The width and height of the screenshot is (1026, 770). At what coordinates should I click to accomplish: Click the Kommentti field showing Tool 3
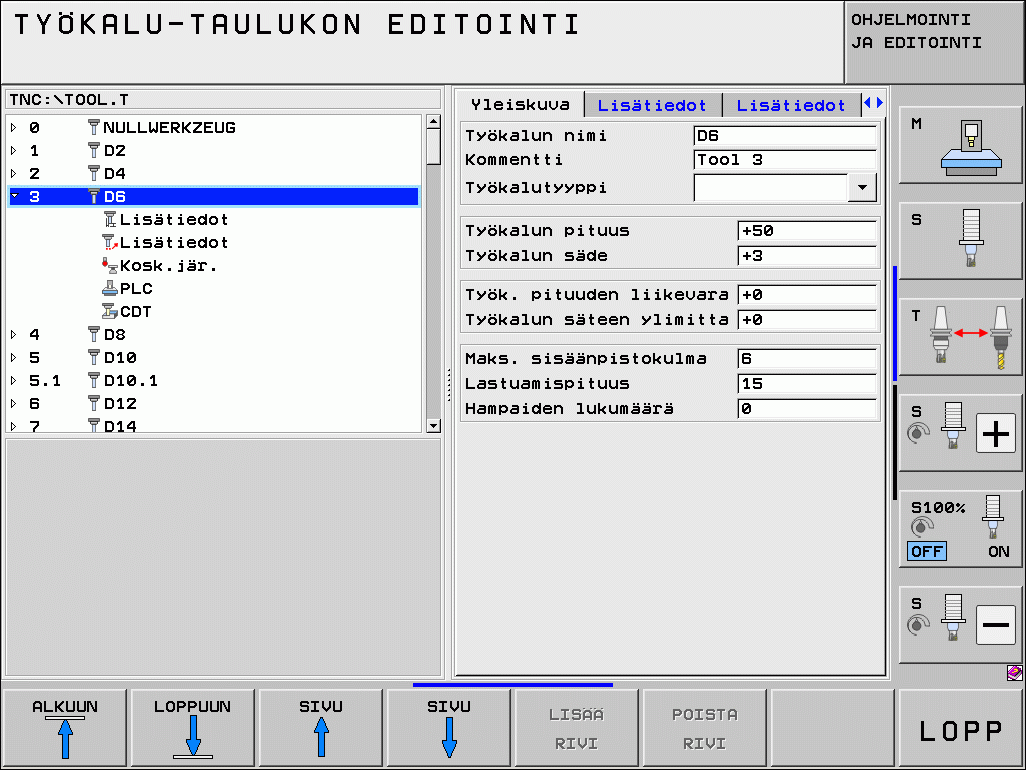785,160
